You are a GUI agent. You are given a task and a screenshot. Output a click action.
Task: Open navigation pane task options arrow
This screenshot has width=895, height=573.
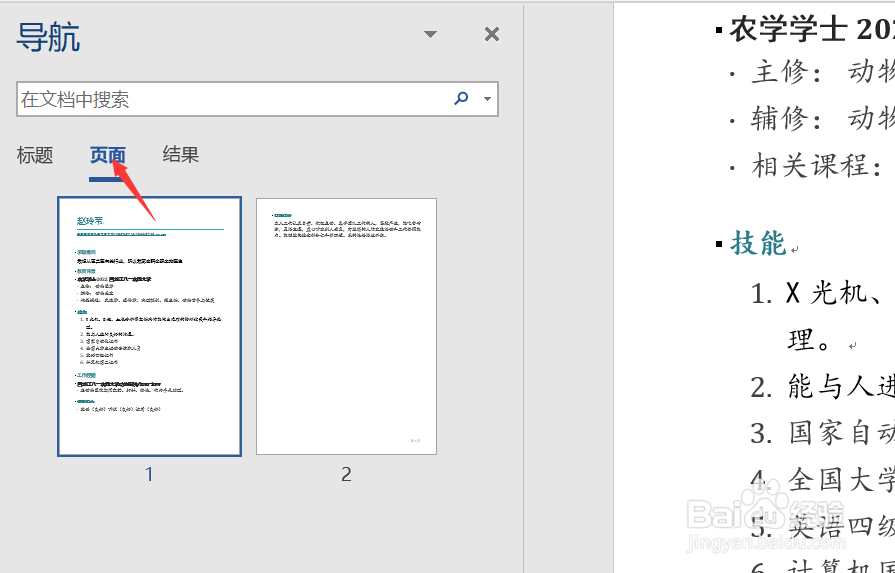(430, 34)
